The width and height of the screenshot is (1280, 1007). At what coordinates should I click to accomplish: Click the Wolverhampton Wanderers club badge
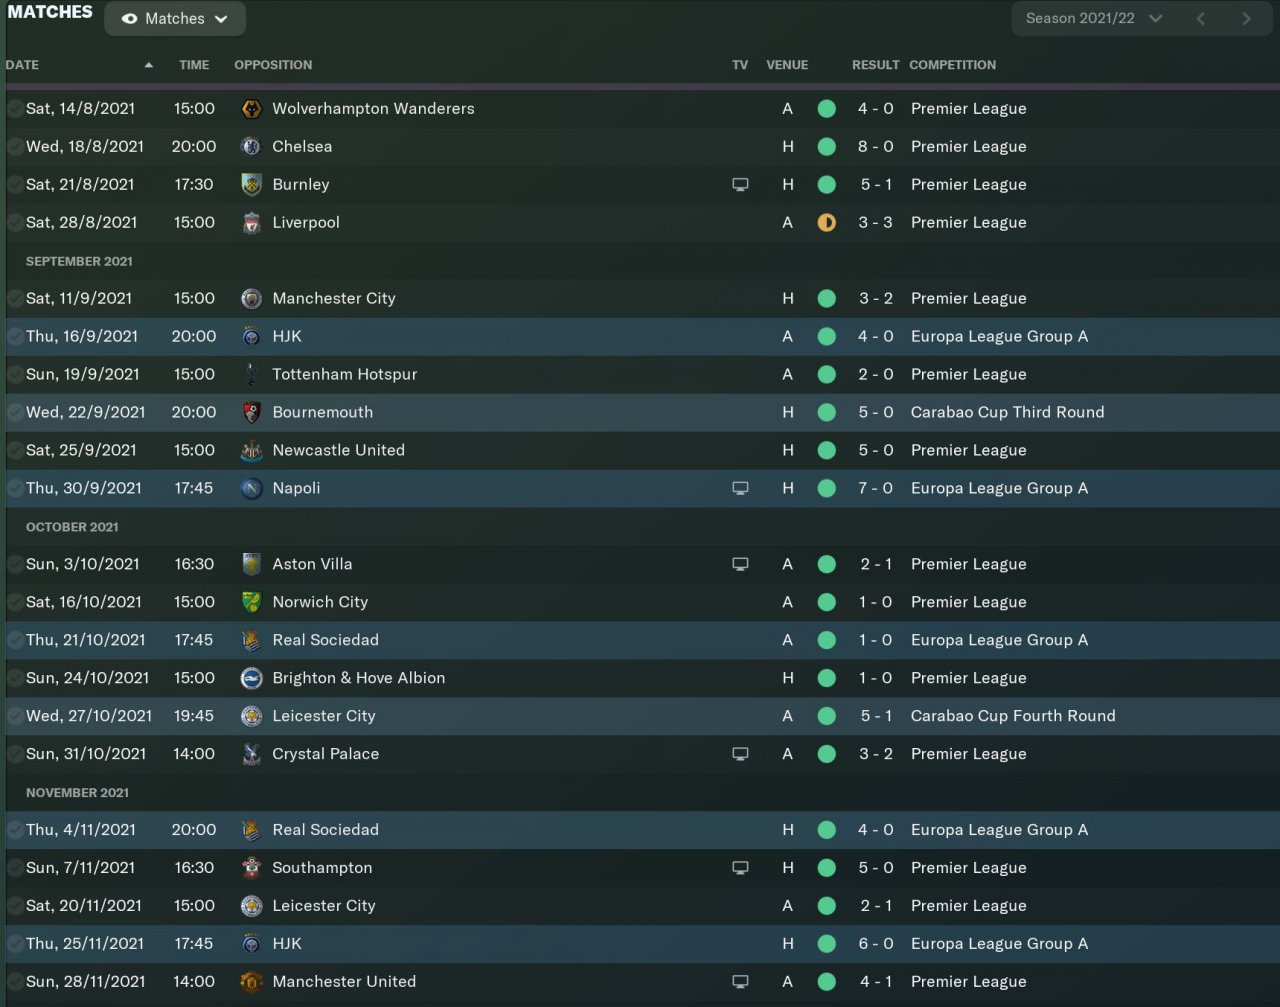point(252,109)
